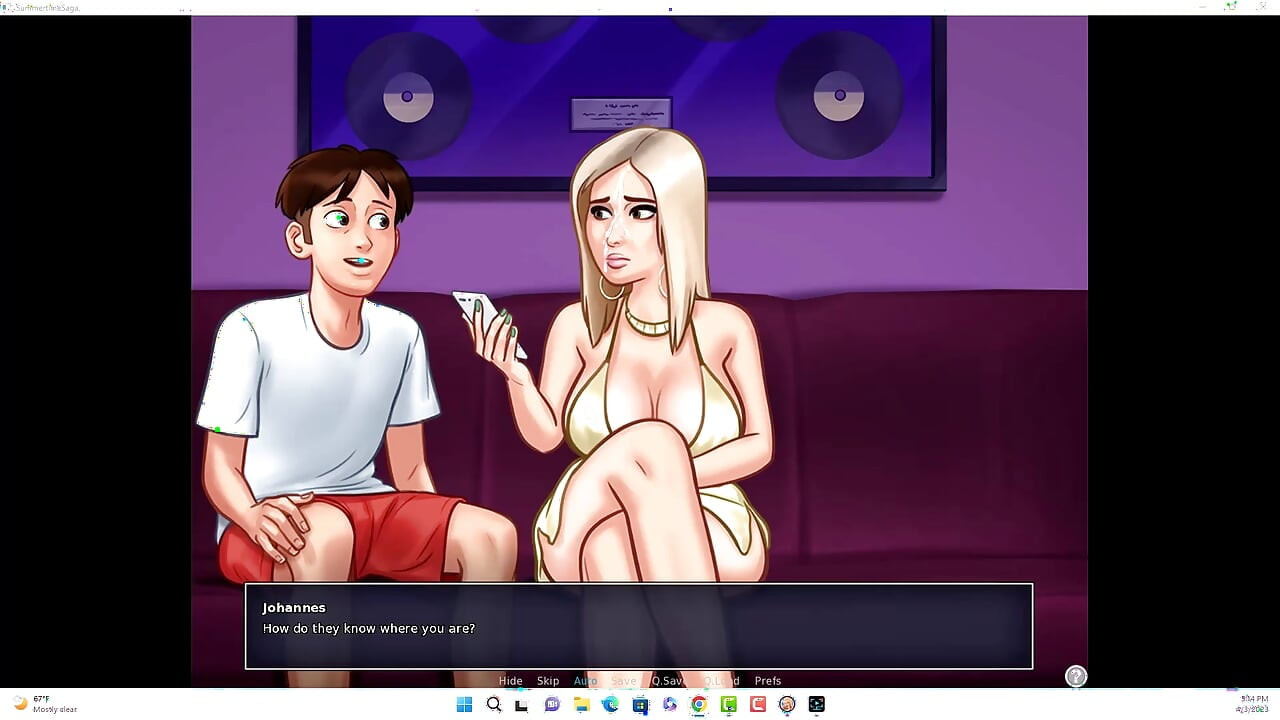This screenshot has height=720, width=1280.
Task: Click the help question-mark icon
Action: (x=1076, y=676)
